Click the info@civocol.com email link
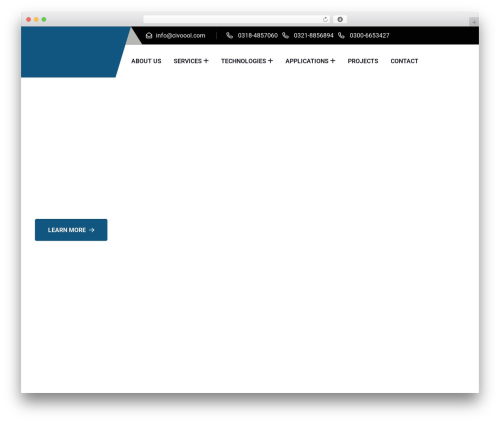Viewport: 500px width, 423px height. coord(180,35)
